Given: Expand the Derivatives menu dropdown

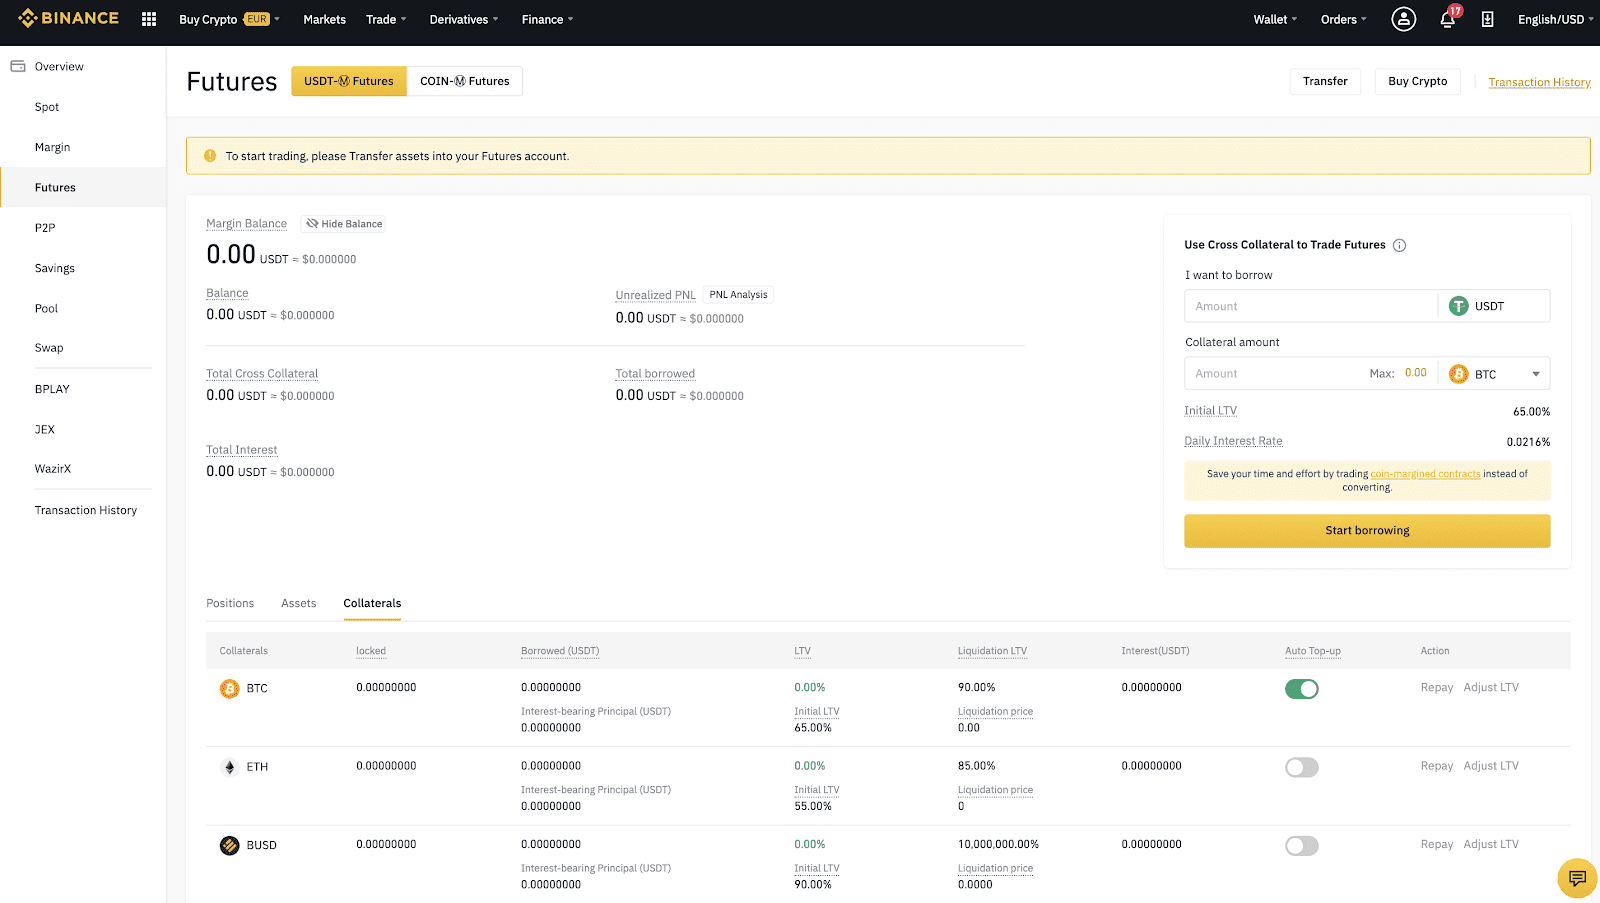Looking at the screenshot, I should [464, 19].
